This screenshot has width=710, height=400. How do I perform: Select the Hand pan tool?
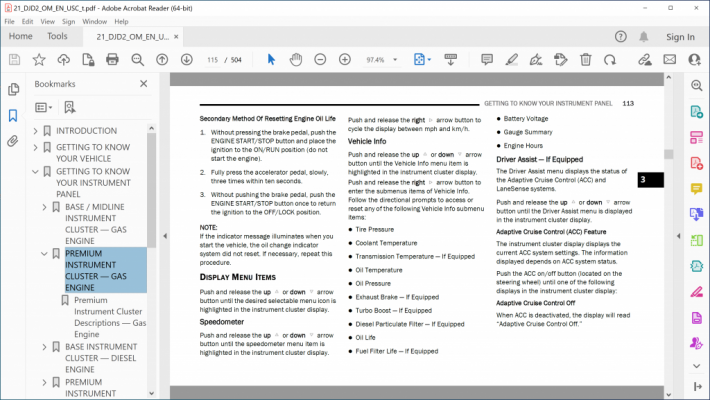click(x=296, y=59)
